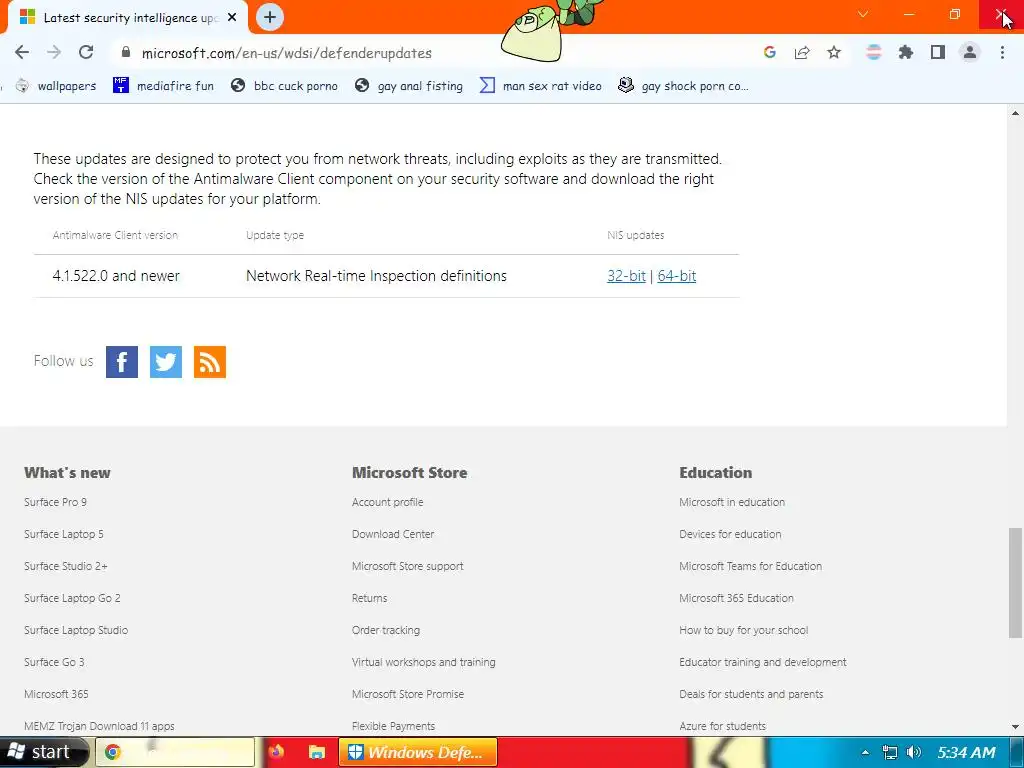Download the 64-bit NIS update

pos(677,276)
